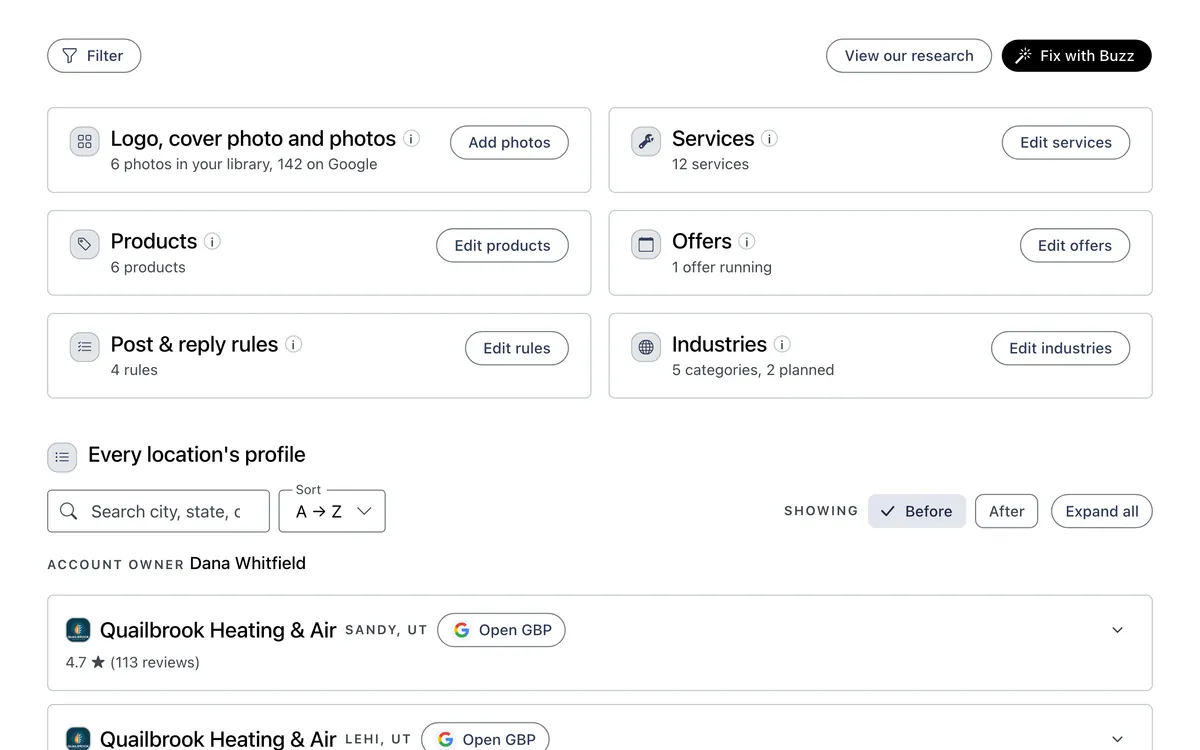Click the list icon beside Every location's profile

[62, 458]
